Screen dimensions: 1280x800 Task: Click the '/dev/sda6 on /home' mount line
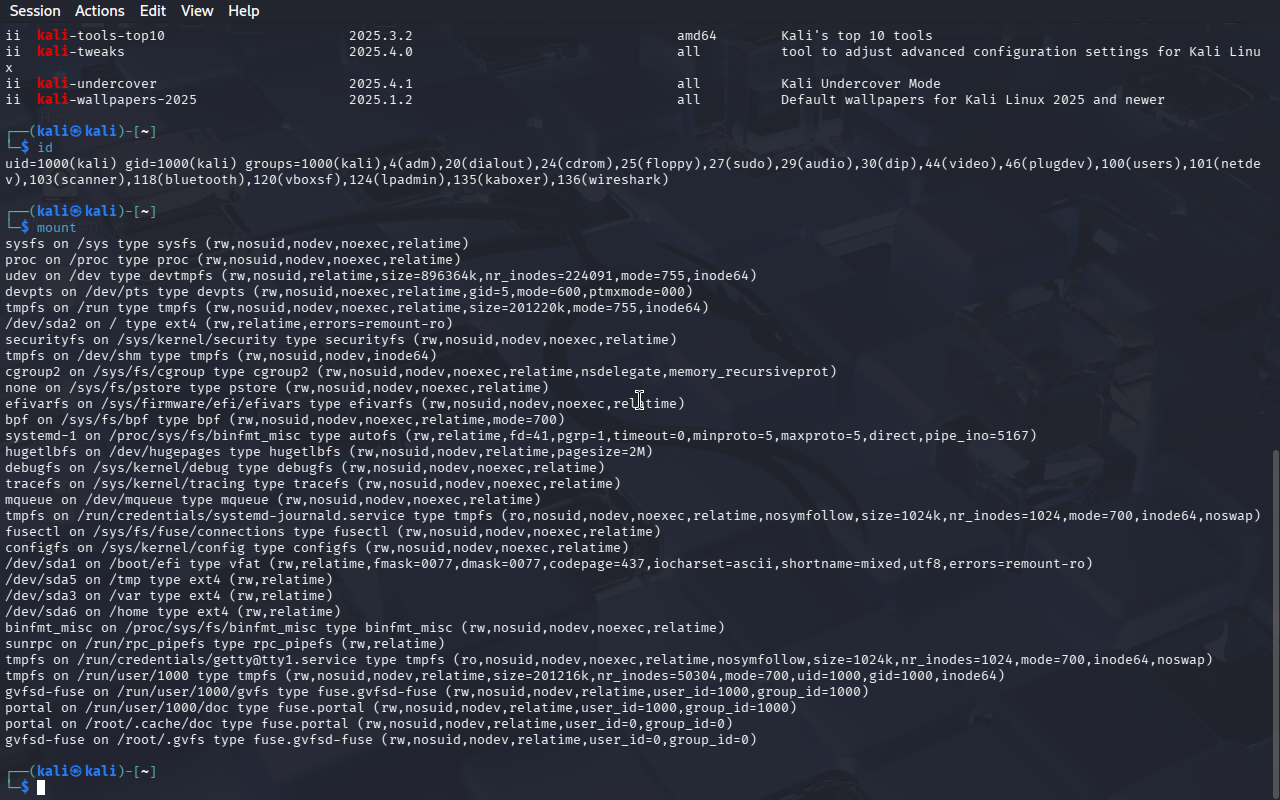(173, 612)
